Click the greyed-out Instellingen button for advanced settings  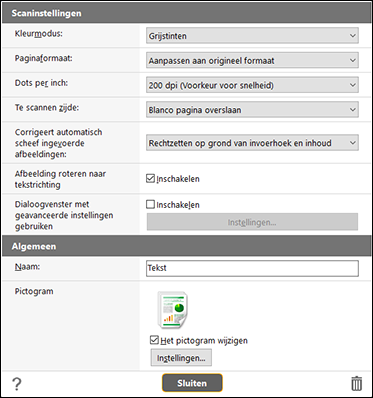pyautogui.click(x=252, y=222)
